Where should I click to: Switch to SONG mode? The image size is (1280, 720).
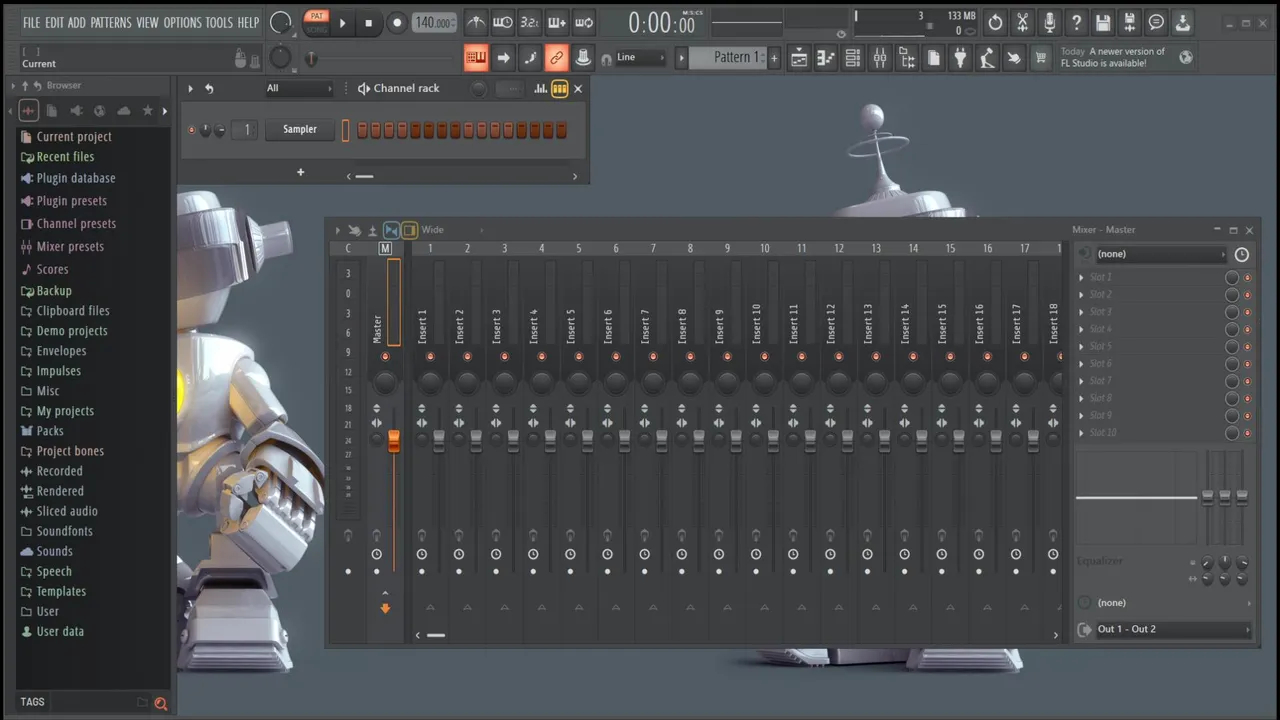pyautogui.click(x=317, y=28)
